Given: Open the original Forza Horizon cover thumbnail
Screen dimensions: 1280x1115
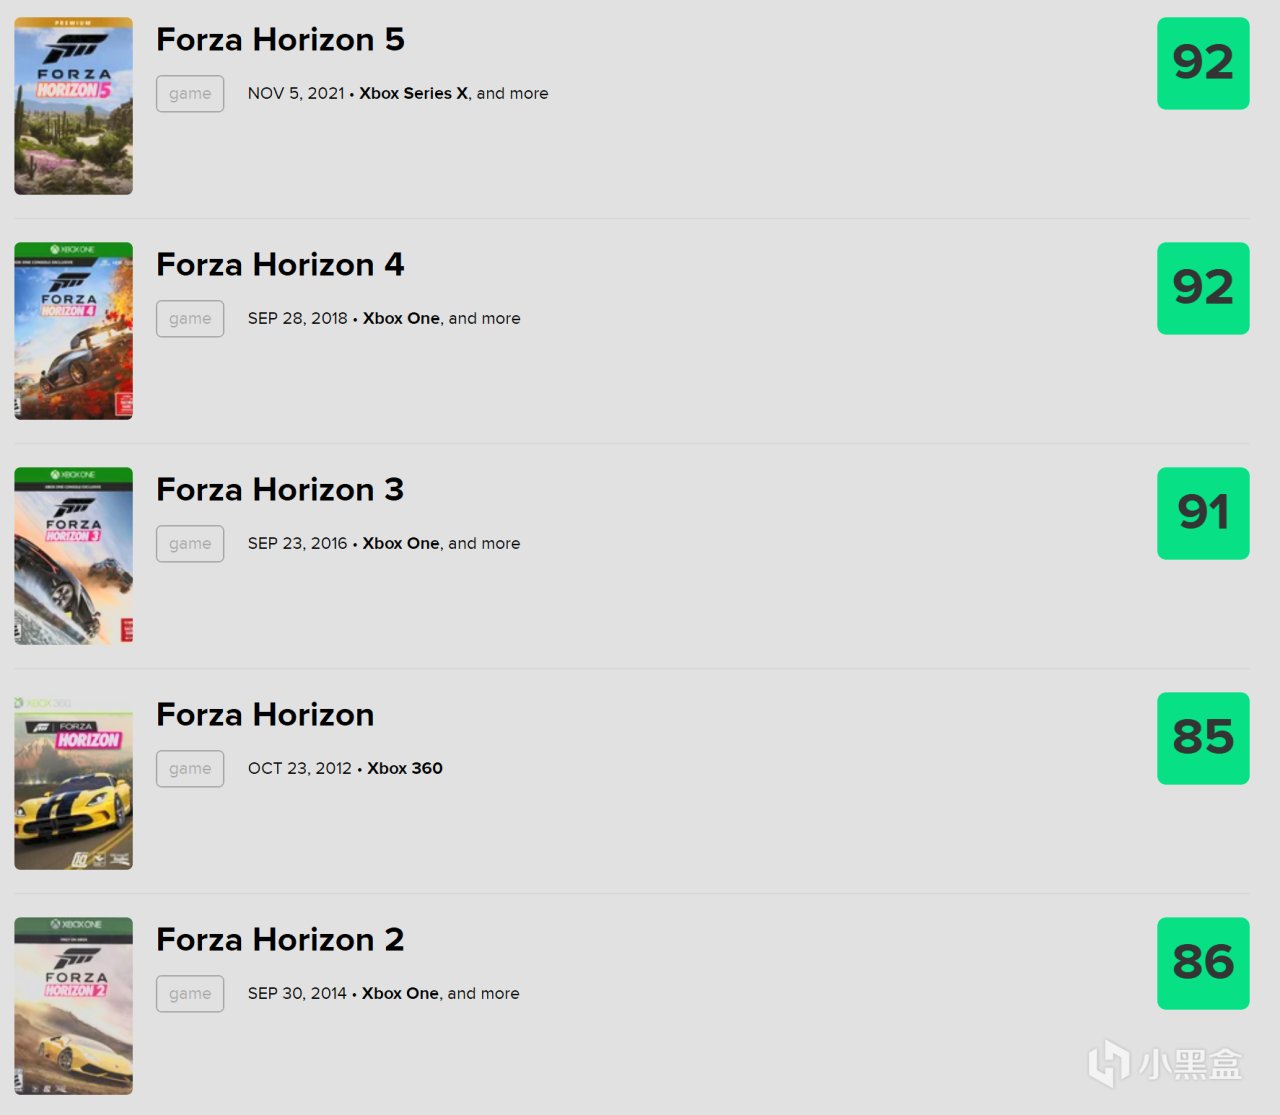Looking at the screenshot, I should click(73, 781).
